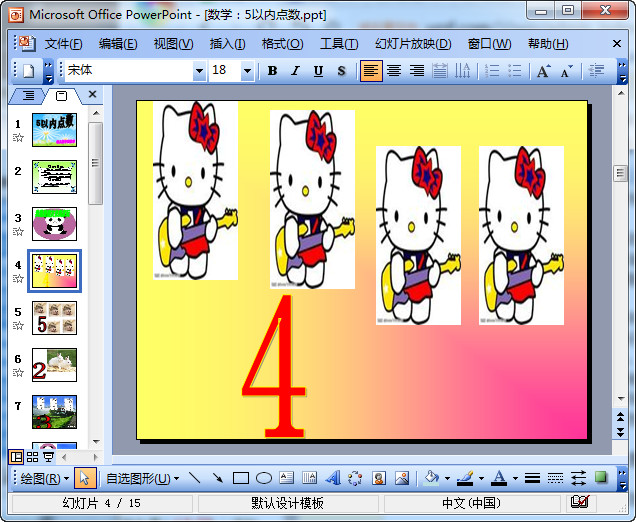Click the Distributed alignment icon
Image resolution: width=636 pixels, height=522 pixels.
(x=439, y=71)
